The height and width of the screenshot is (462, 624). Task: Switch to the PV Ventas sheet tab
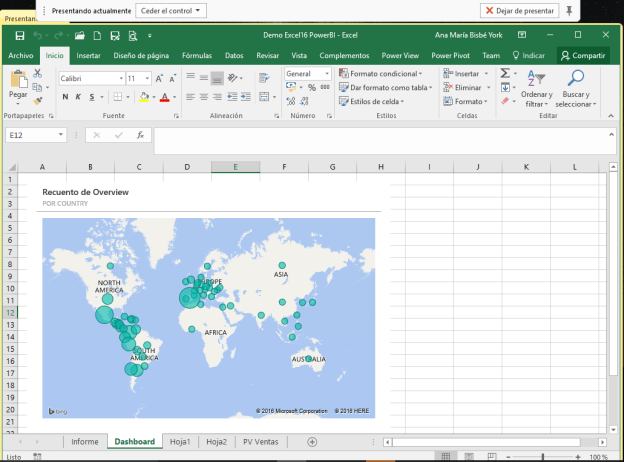click(261, 441)
